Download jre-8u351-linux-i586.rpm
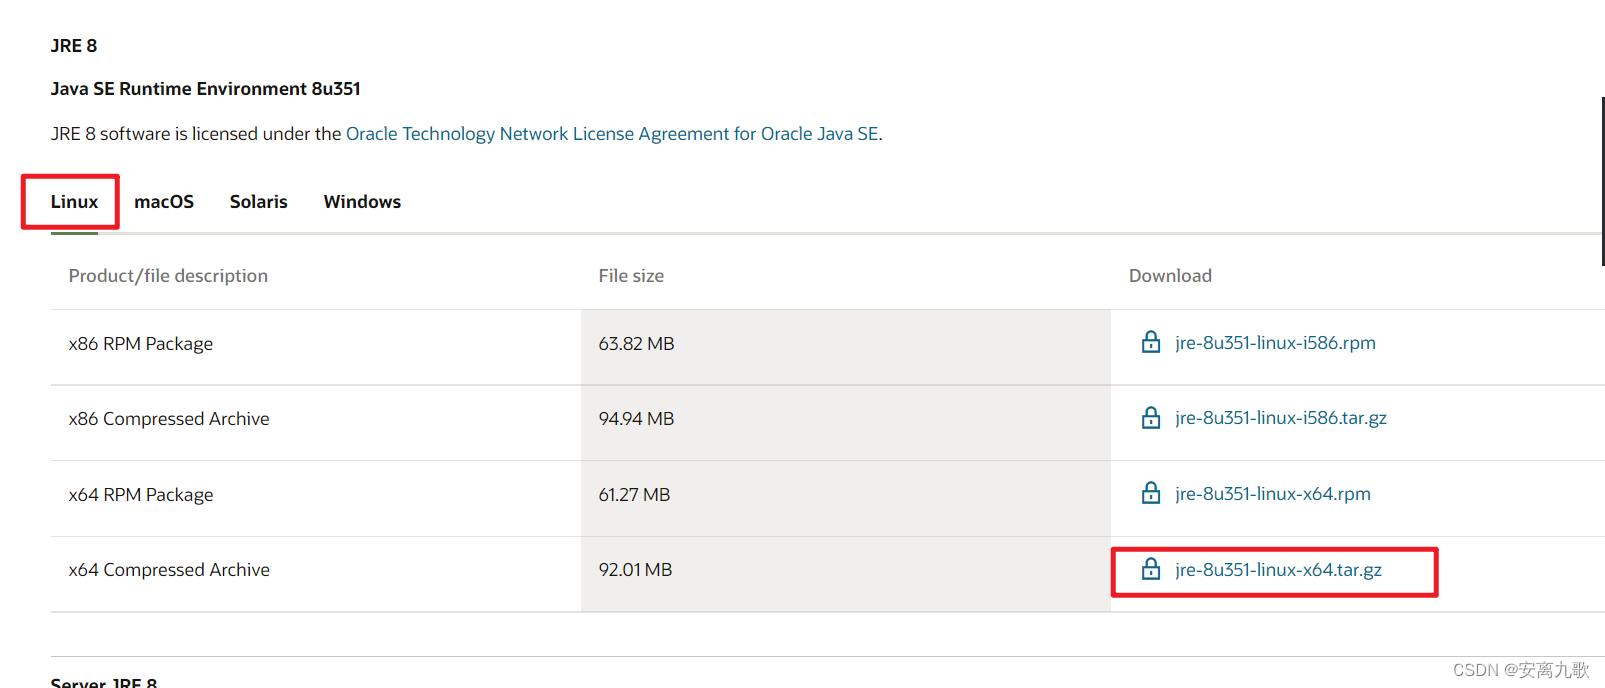 coord(1275,343)
